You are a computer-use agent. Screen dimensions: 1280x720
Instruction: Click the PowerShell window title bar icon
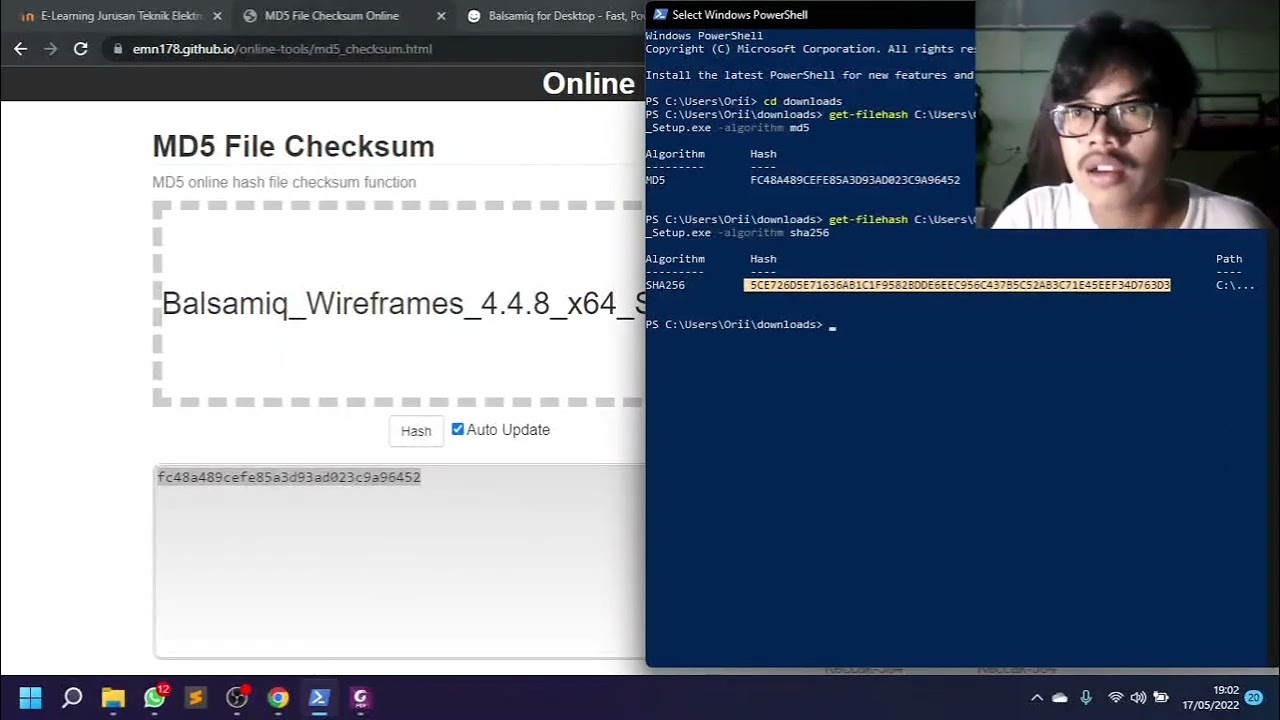(660, 14)
